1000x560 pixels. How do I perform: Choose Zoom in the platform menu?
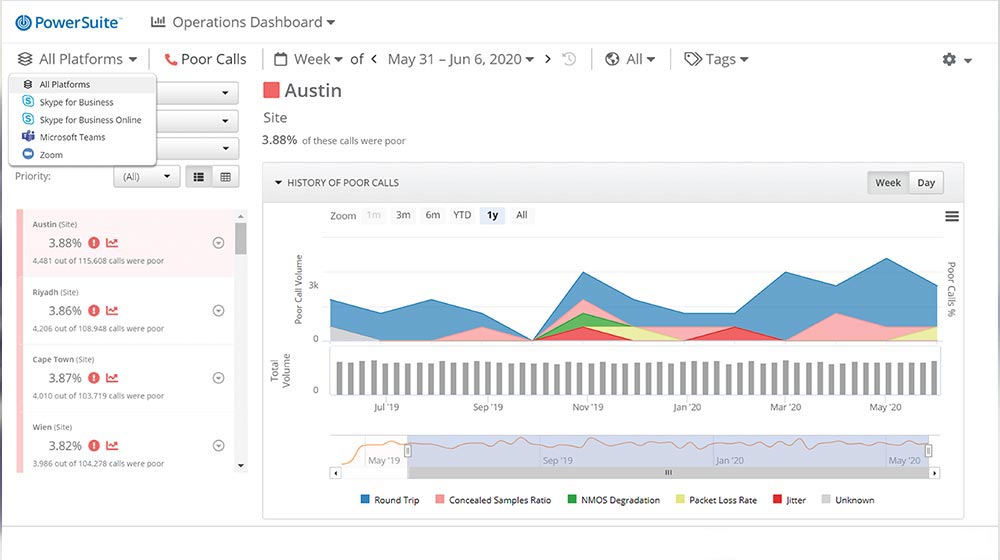tap(51, 155)
